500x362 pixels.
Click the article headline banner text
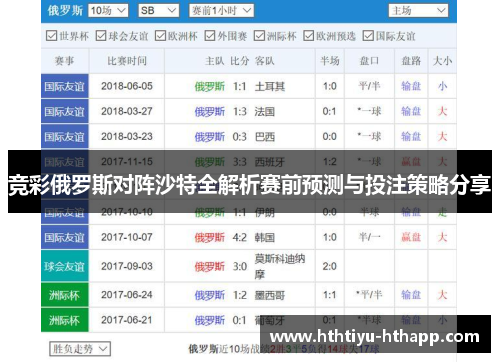coord(250,184)
